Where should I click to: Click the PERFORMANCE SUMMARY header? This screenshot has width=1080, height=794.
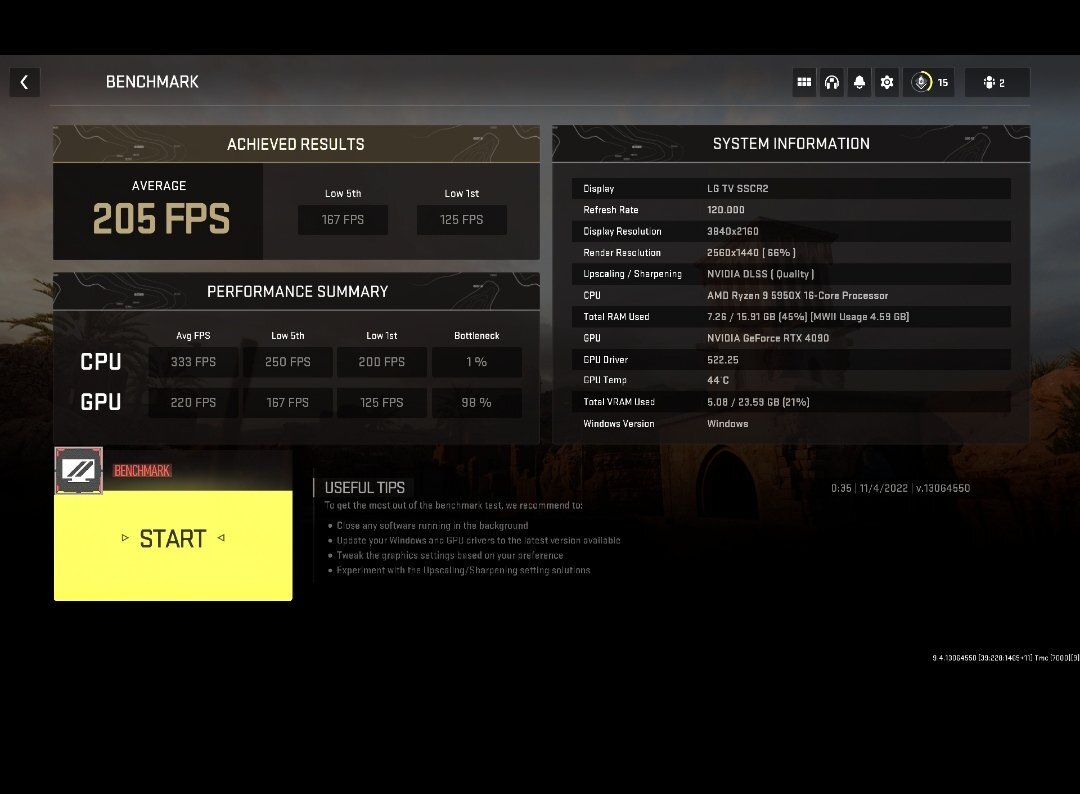click(298, 292)
